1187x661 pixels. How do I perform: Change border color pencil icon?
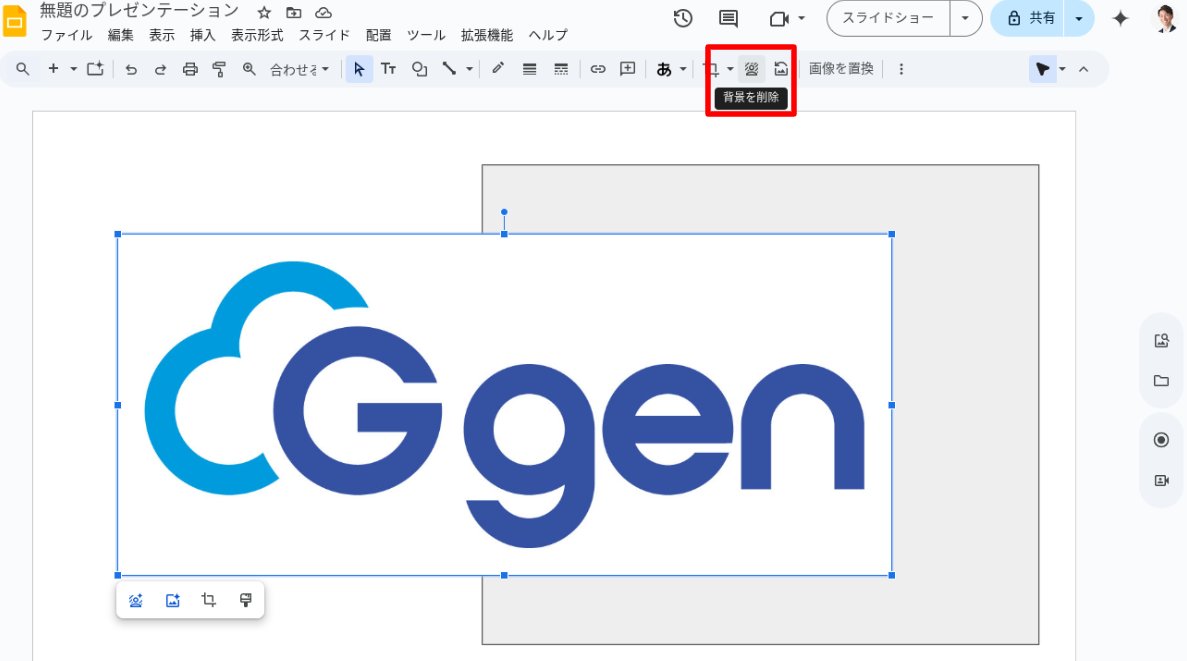pos(497,69)
